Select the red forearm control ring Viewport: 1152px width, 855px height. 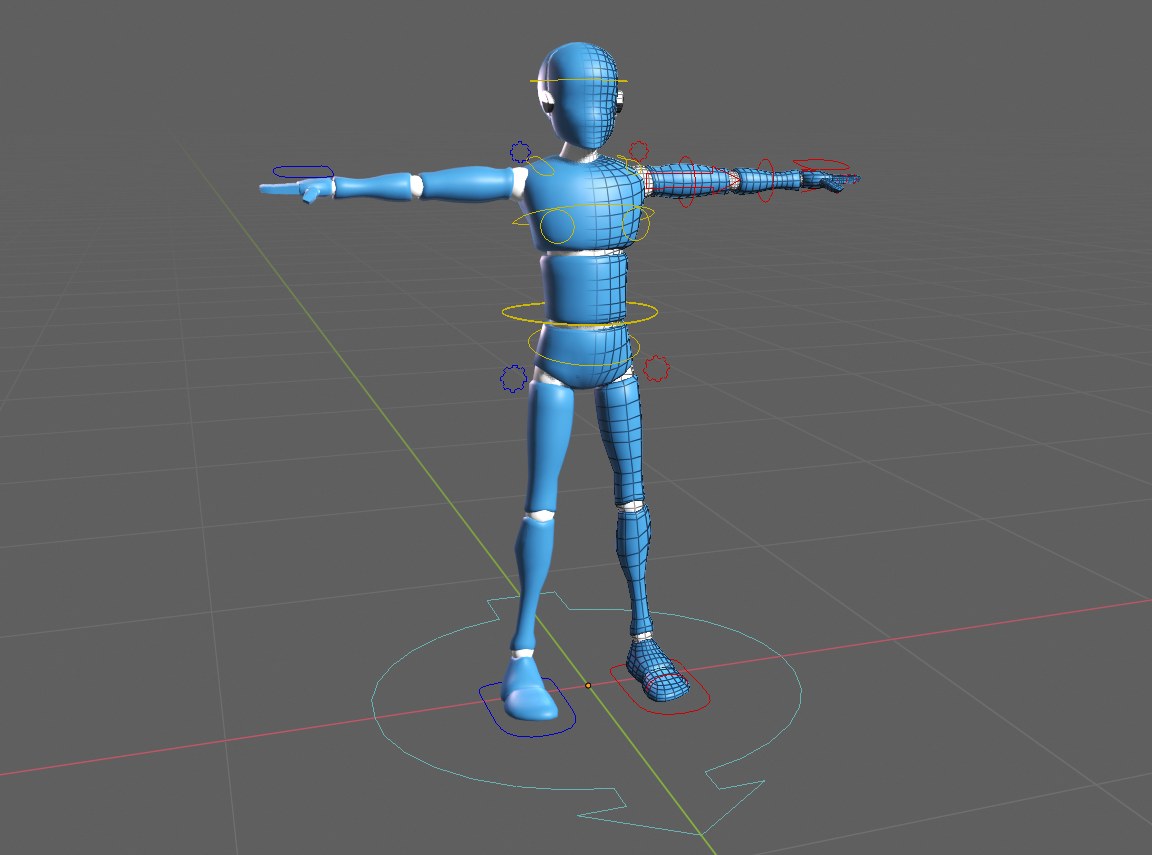pyautogui.click(x=765, y=180)
